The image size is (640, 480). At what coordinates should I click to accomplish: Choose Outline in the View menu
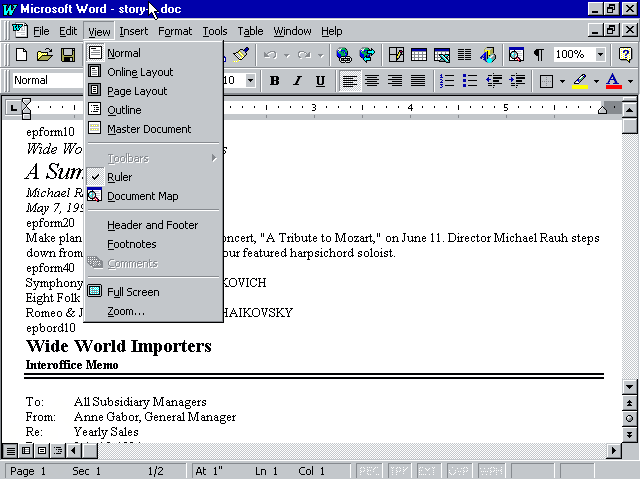153,110
